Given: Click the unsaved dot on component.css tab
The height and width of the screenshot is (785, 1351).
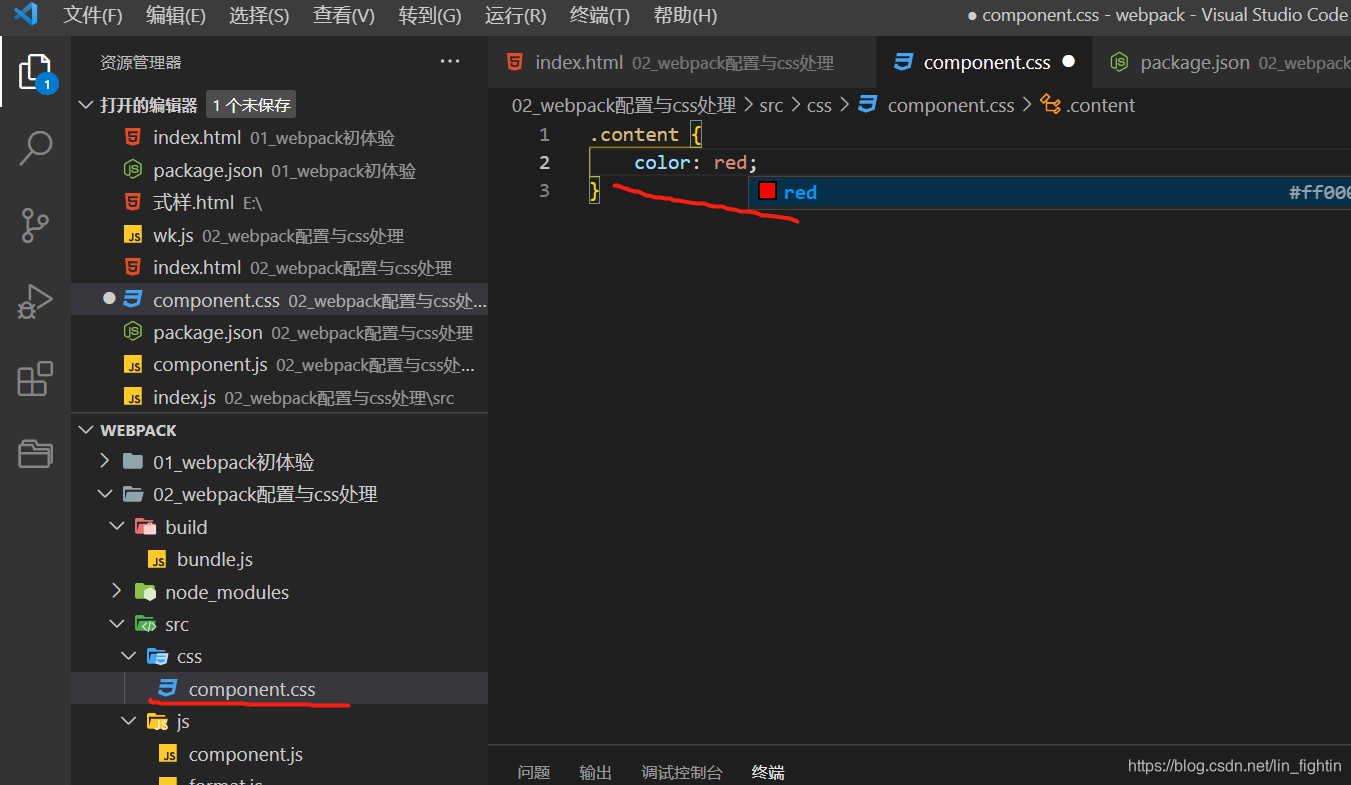Looking at the screenshot, I should coord(1068,62).
